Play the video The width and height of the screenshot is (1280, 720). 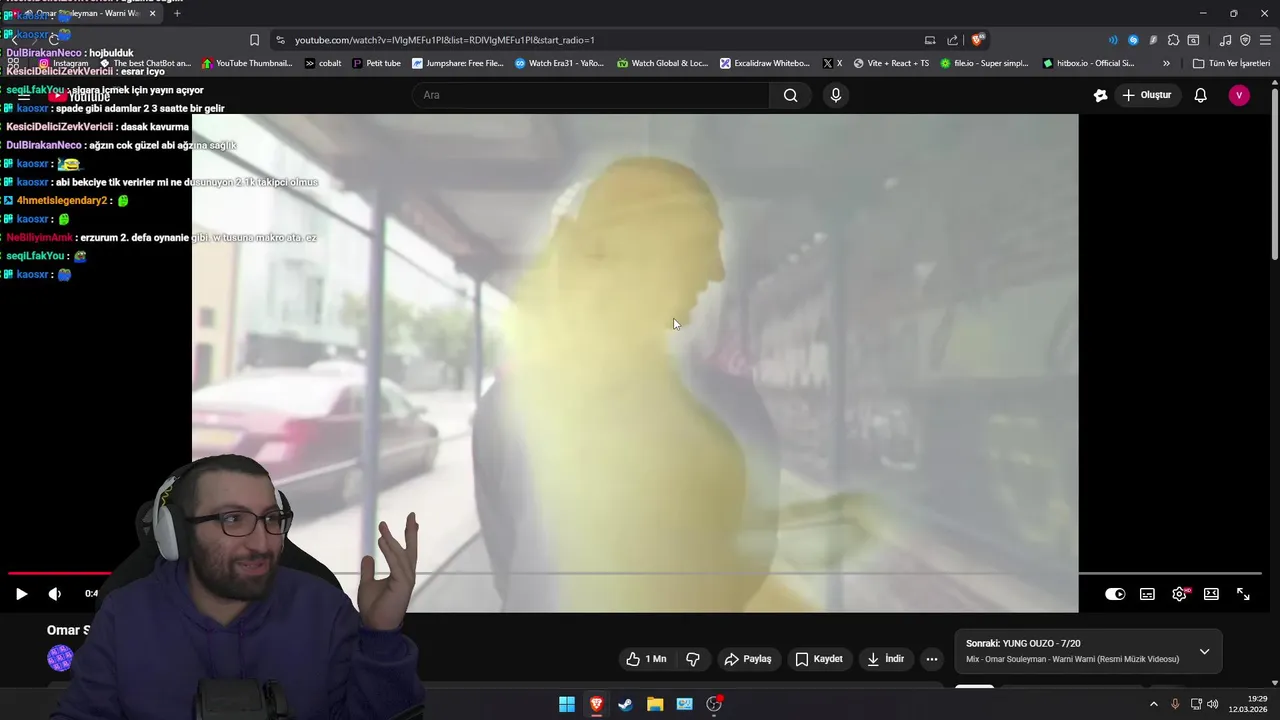21,594
